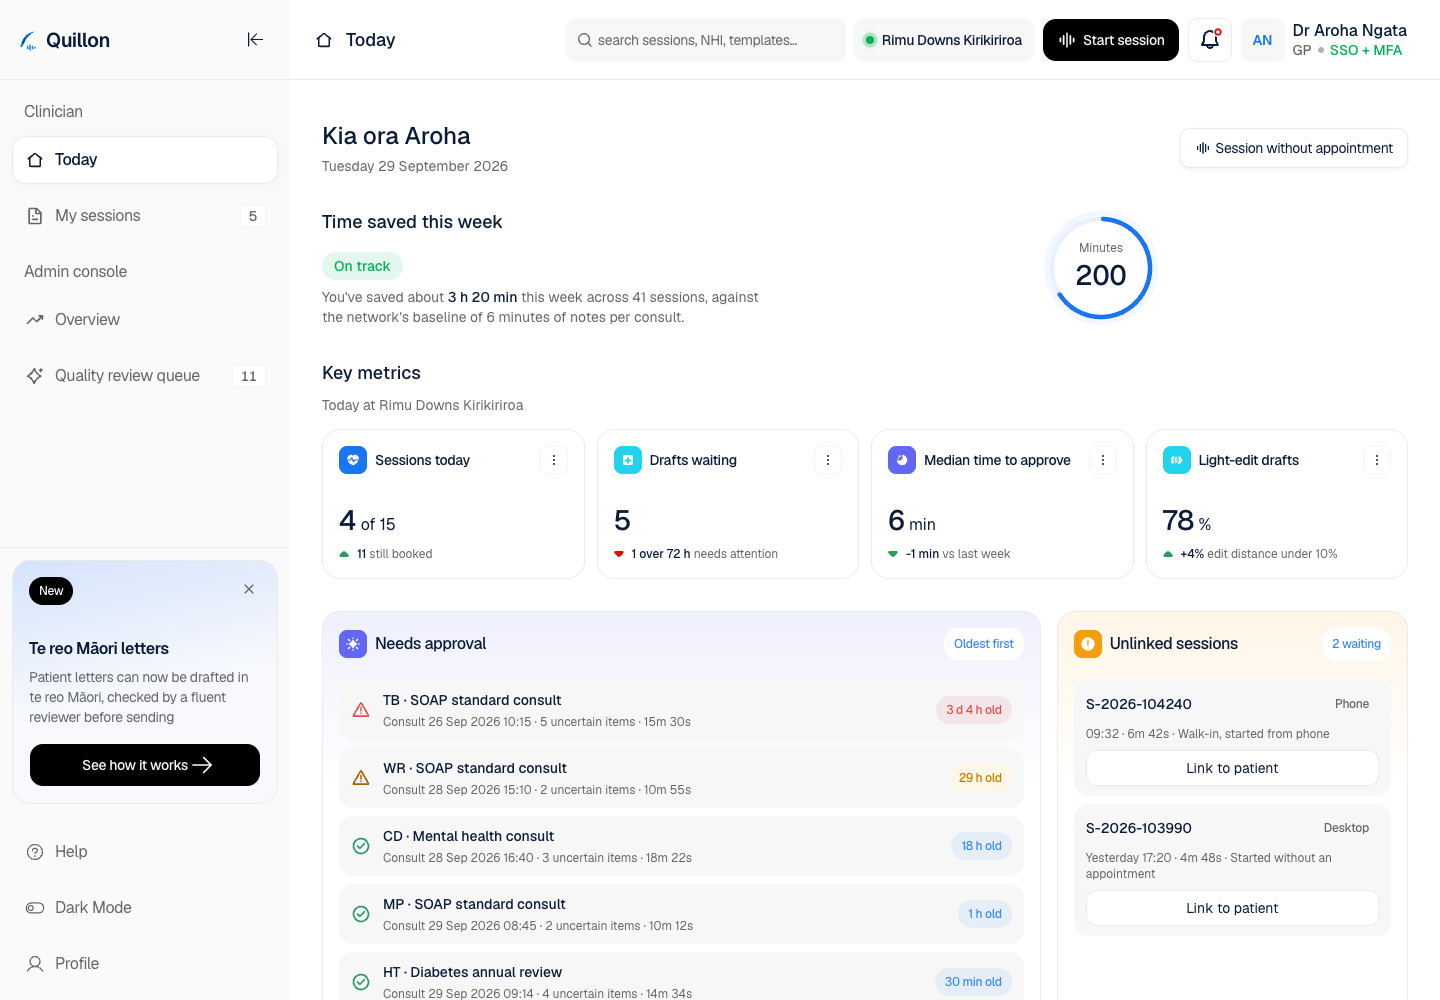Open the Rimu Downs Kirikiriroa location selector

(x=944, y=40)
